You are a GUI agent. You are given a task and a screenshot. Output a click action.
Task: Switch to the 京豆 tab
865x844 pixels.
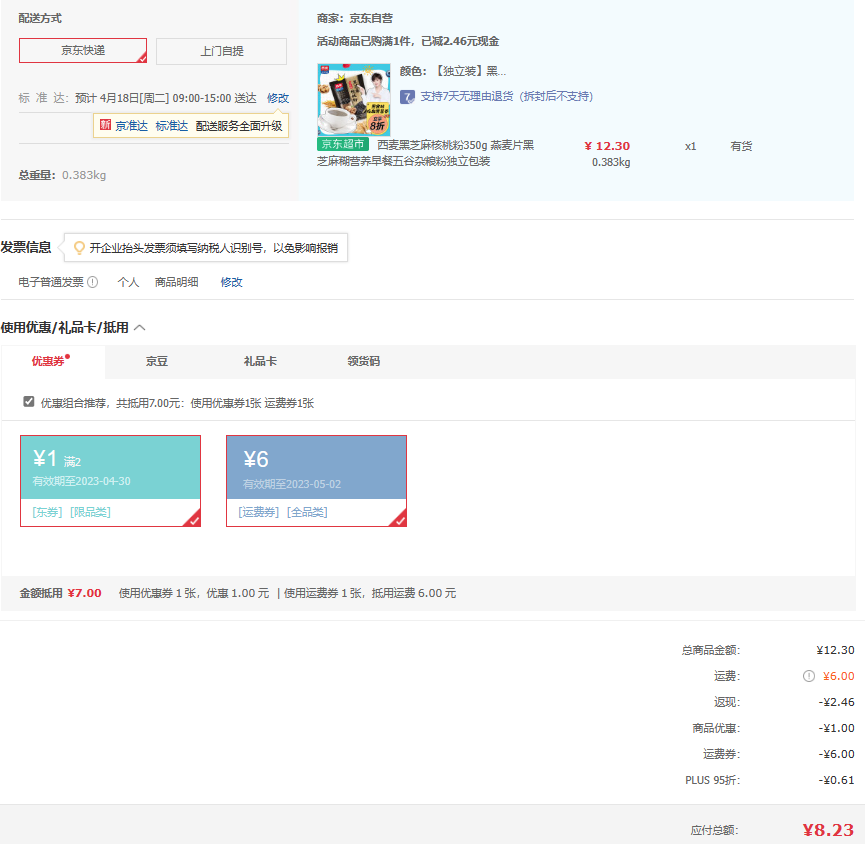pyautogui.click(x=156, y=361)
